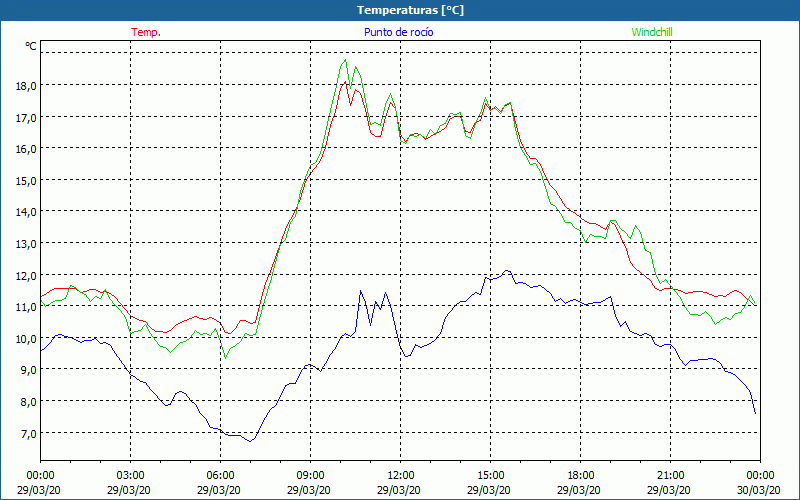The width and height of the screenshot is (800, 500).
Task: Click the 12,0 value on the y-axis
Action: (26, 276)
